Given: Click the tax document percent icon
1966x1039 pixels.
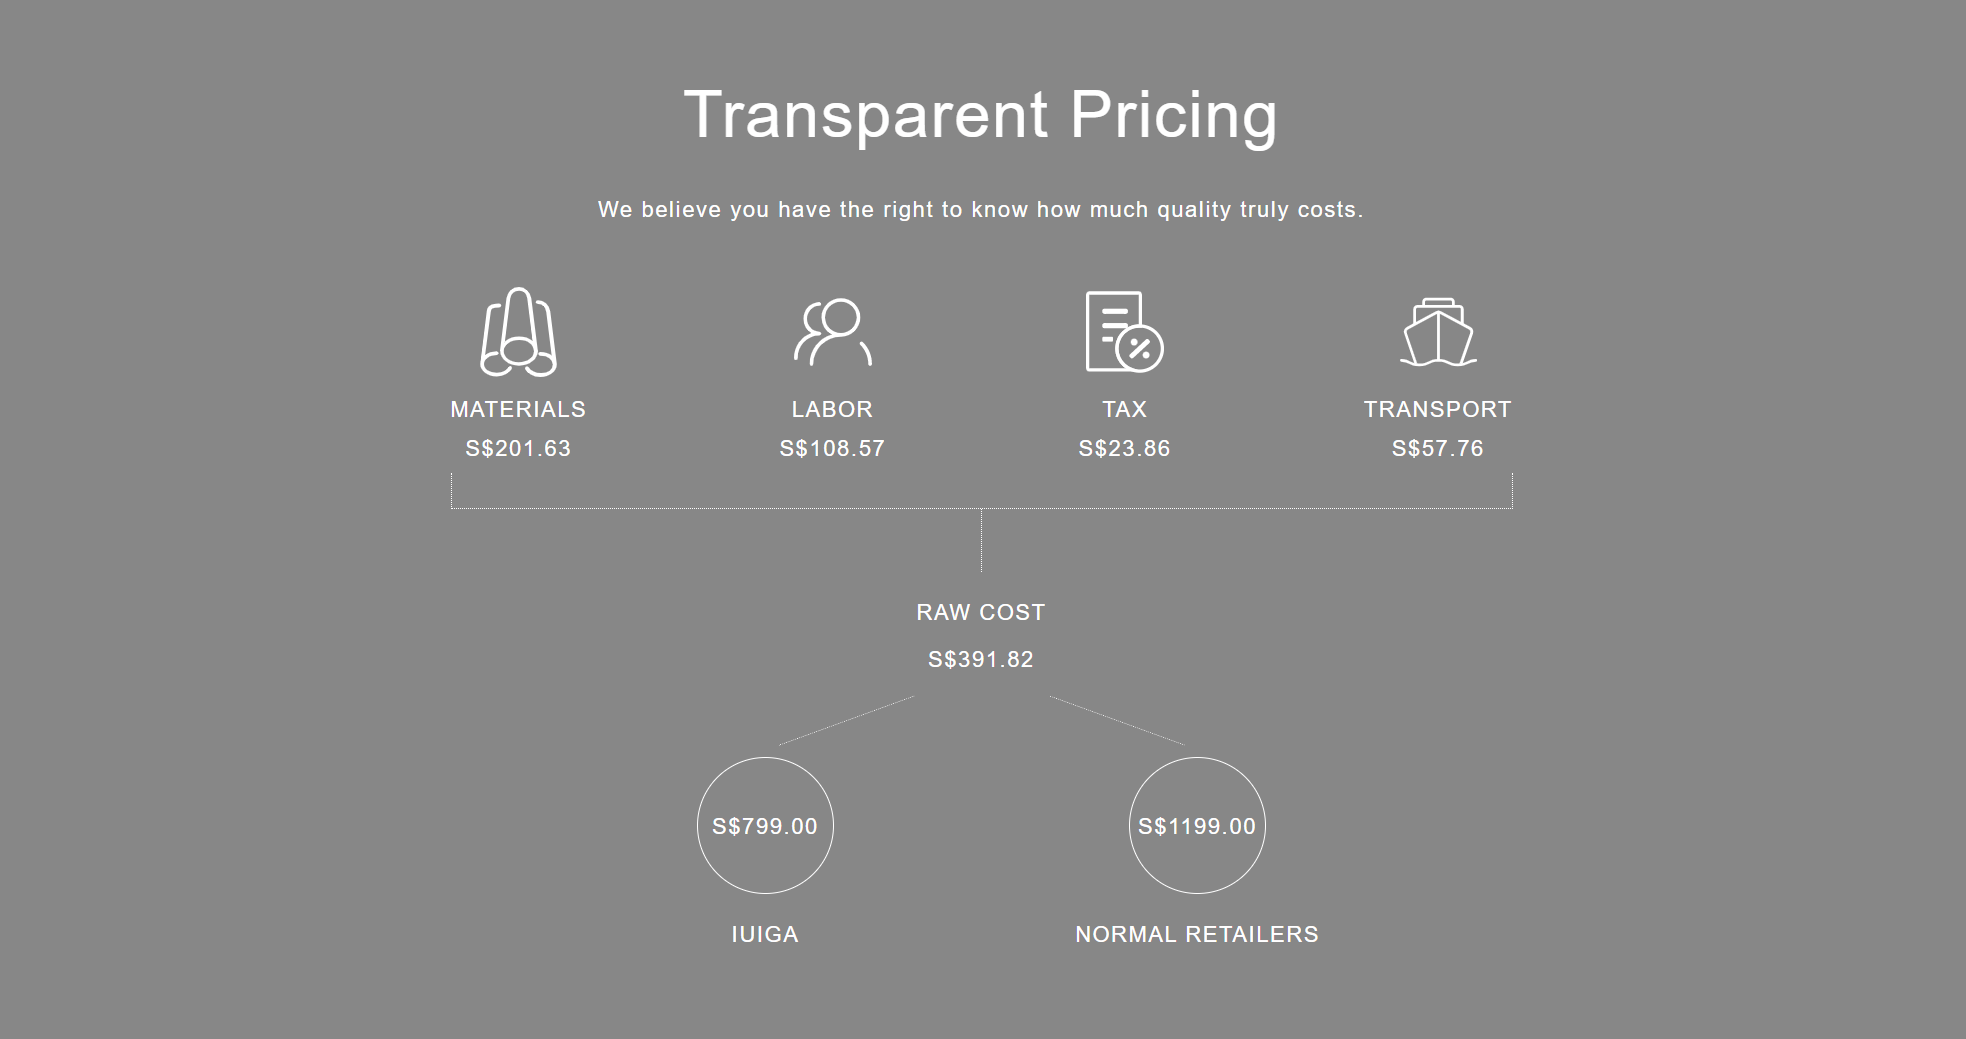Looking at the screenshot, I should click(1124, 332).
